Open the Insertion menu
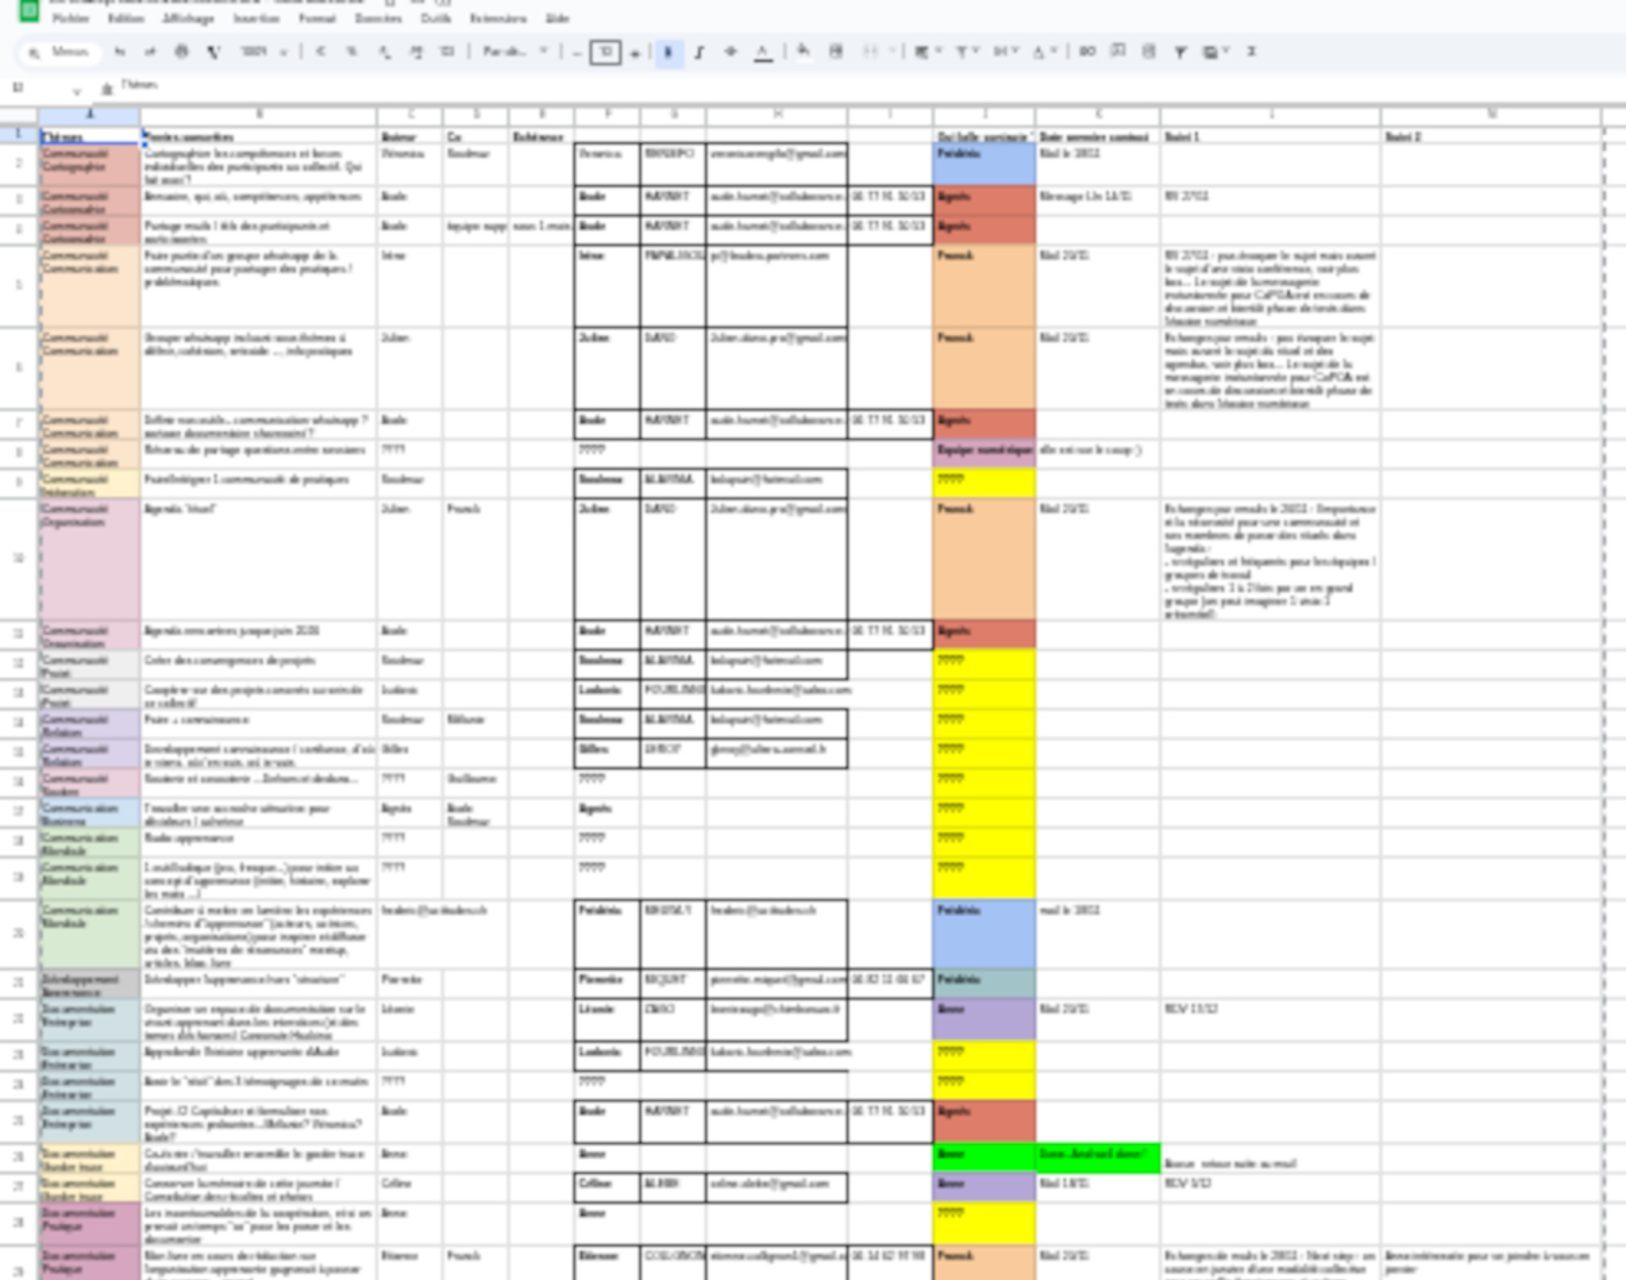 (256, 18)
